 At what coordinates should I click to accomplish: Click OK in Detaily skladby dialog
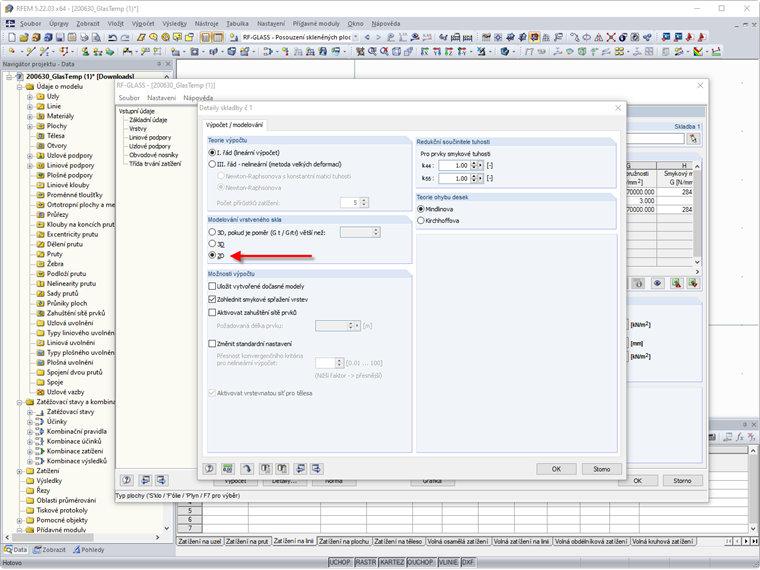tap(556, 469)
